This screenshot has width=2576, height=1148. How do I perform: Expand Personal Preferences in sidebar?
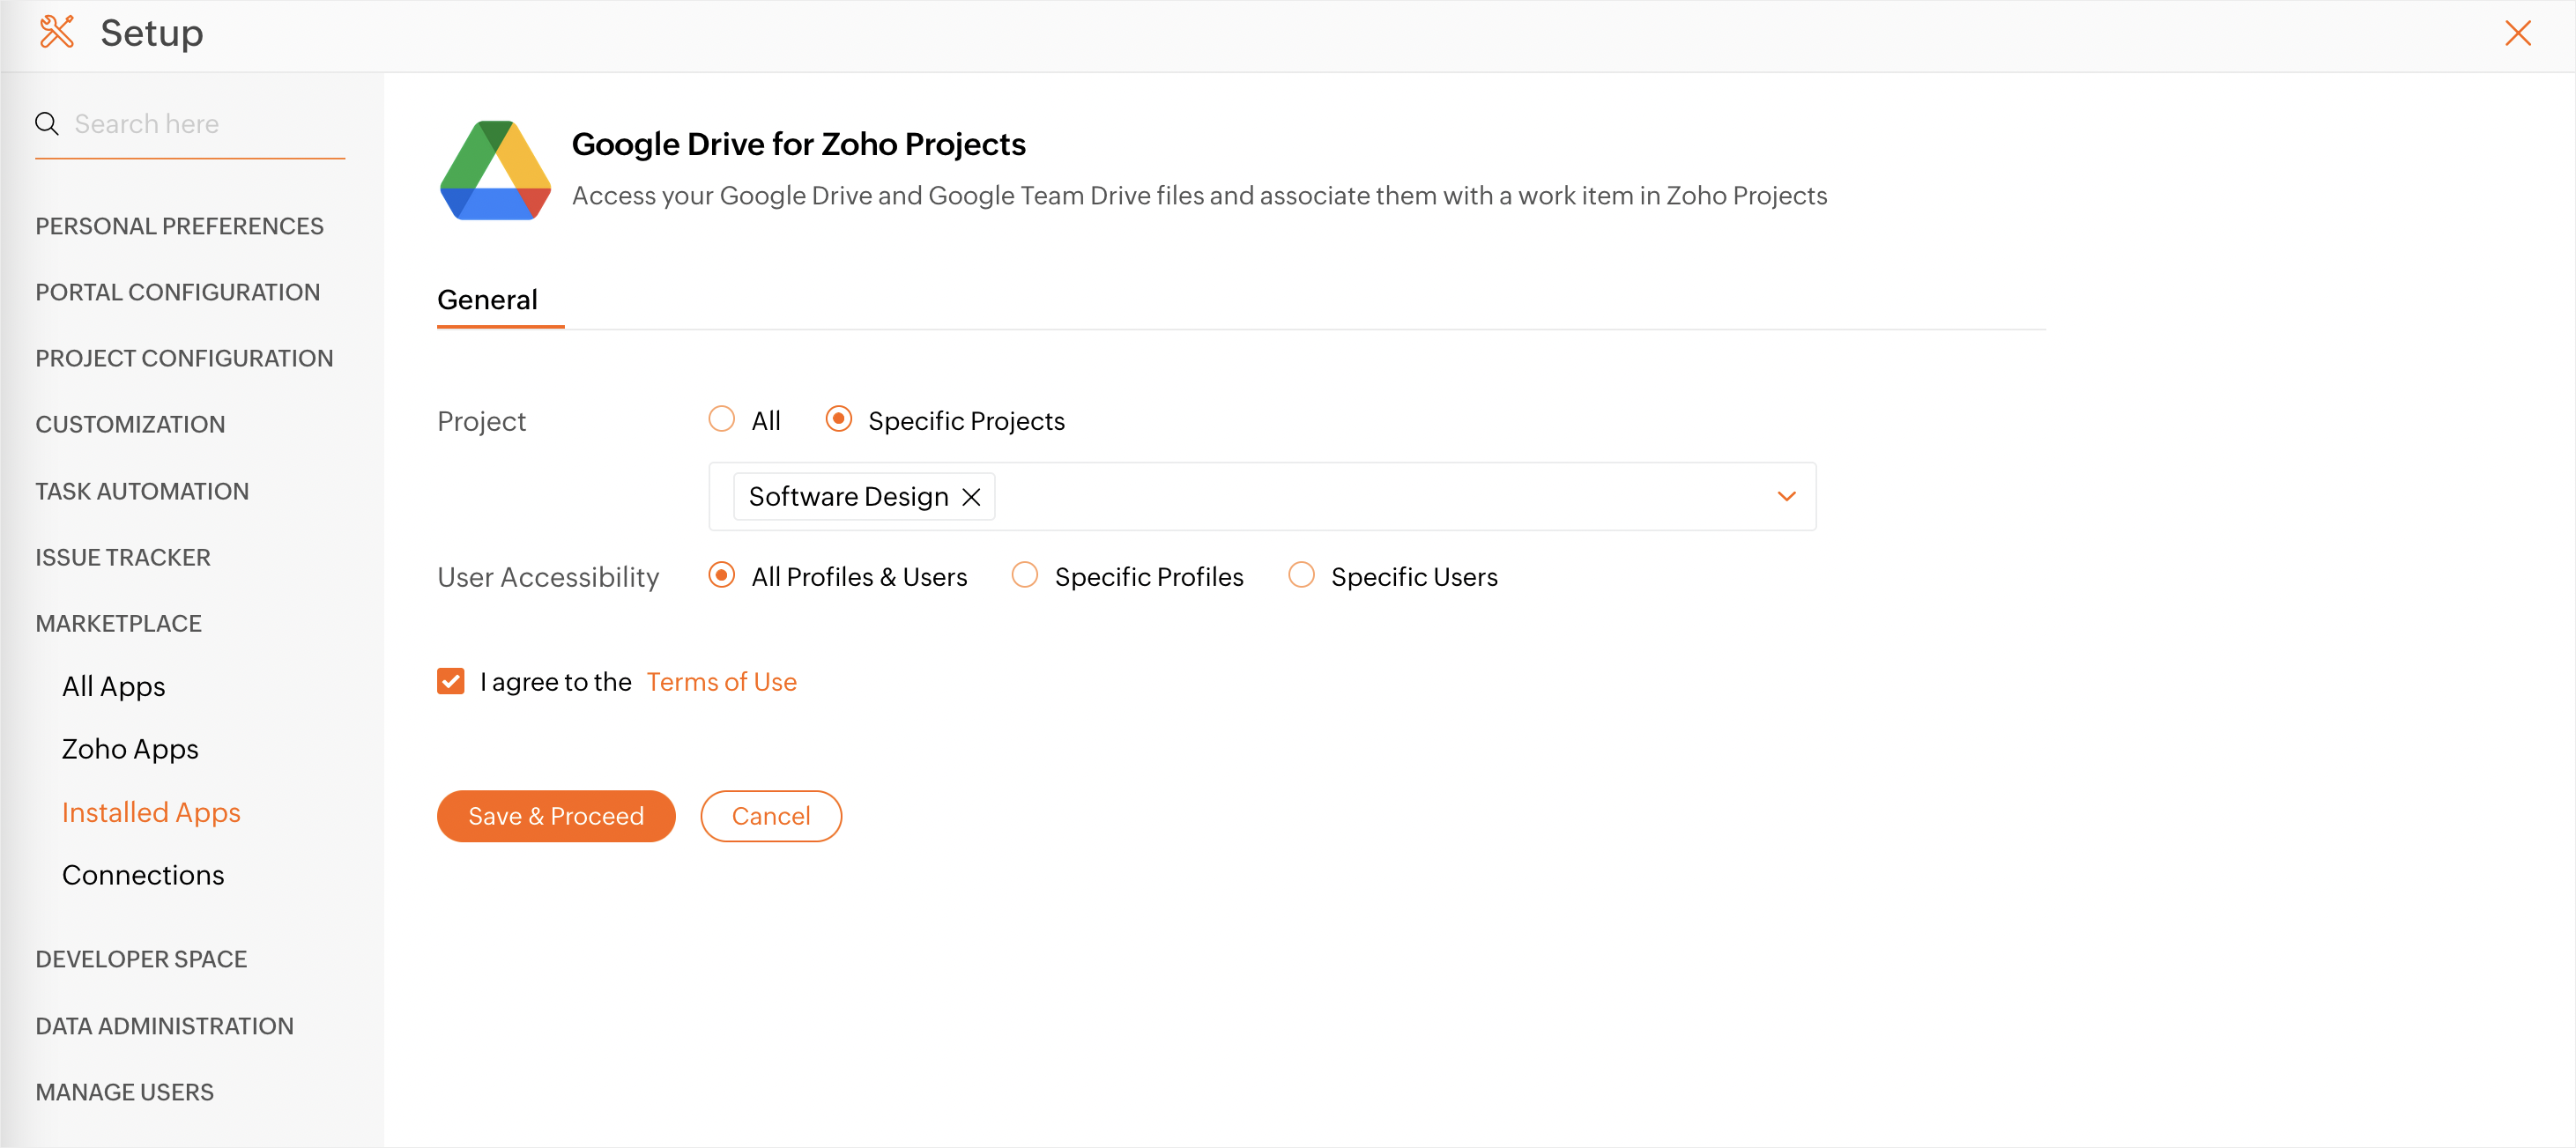point(179,226)
